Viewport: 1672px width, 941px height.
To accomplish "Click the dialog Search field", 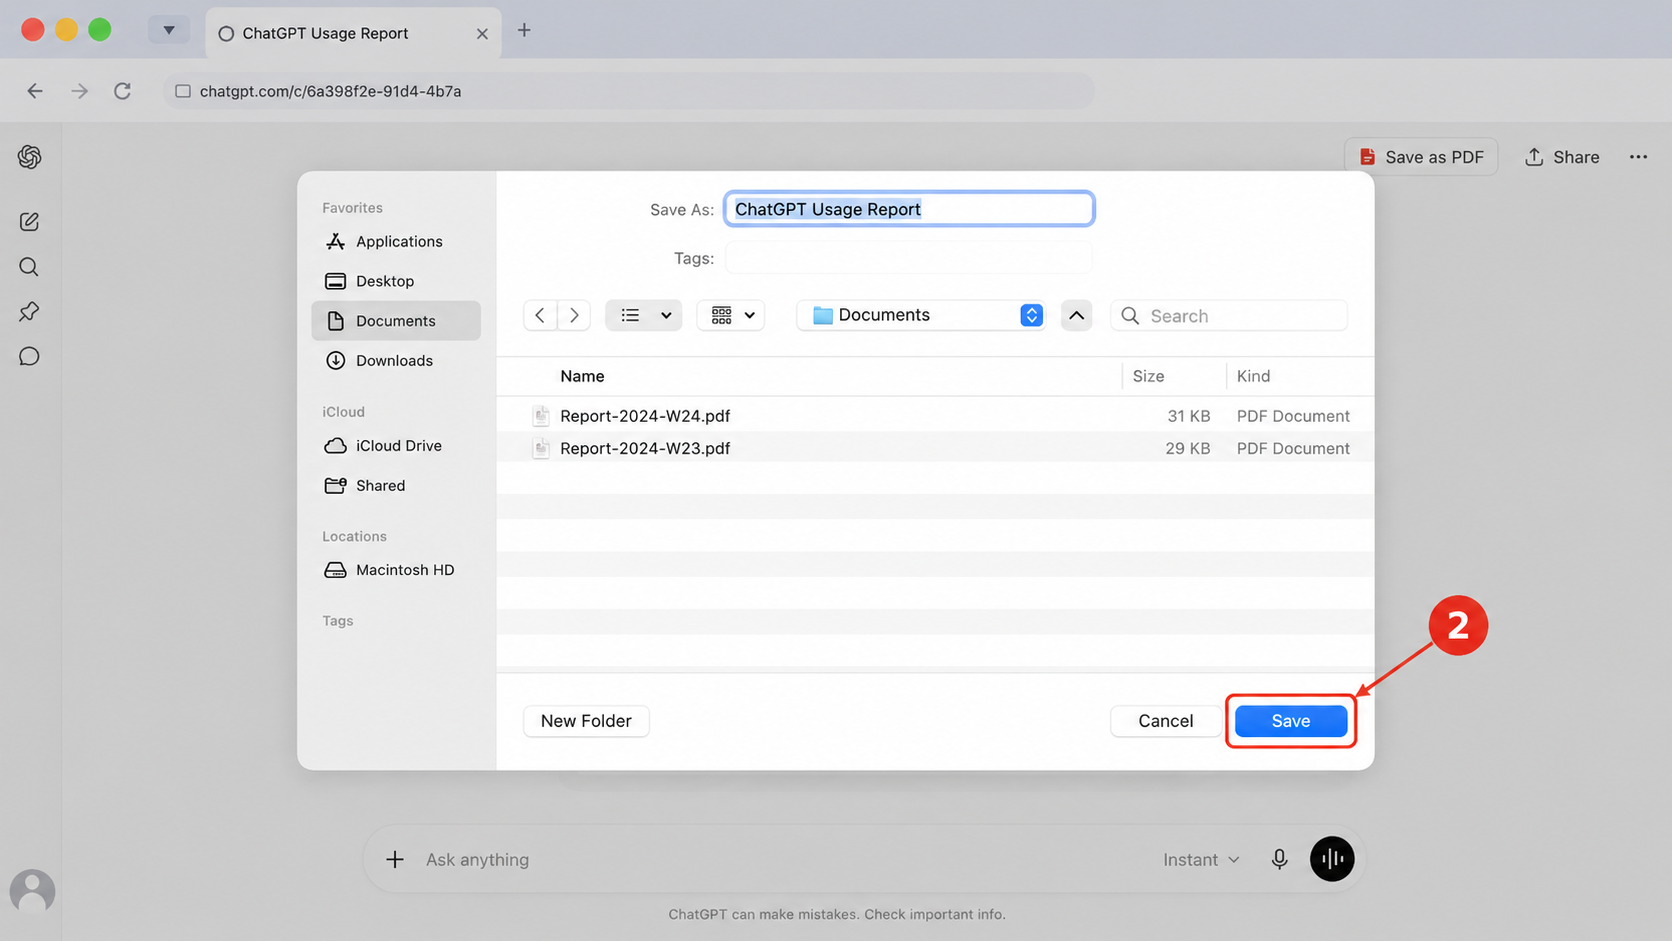I will coord(1229,316).
